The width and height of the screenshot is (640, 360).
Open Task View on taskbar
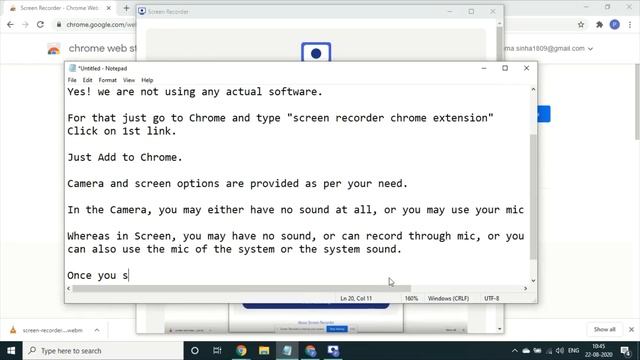(217, 351)
